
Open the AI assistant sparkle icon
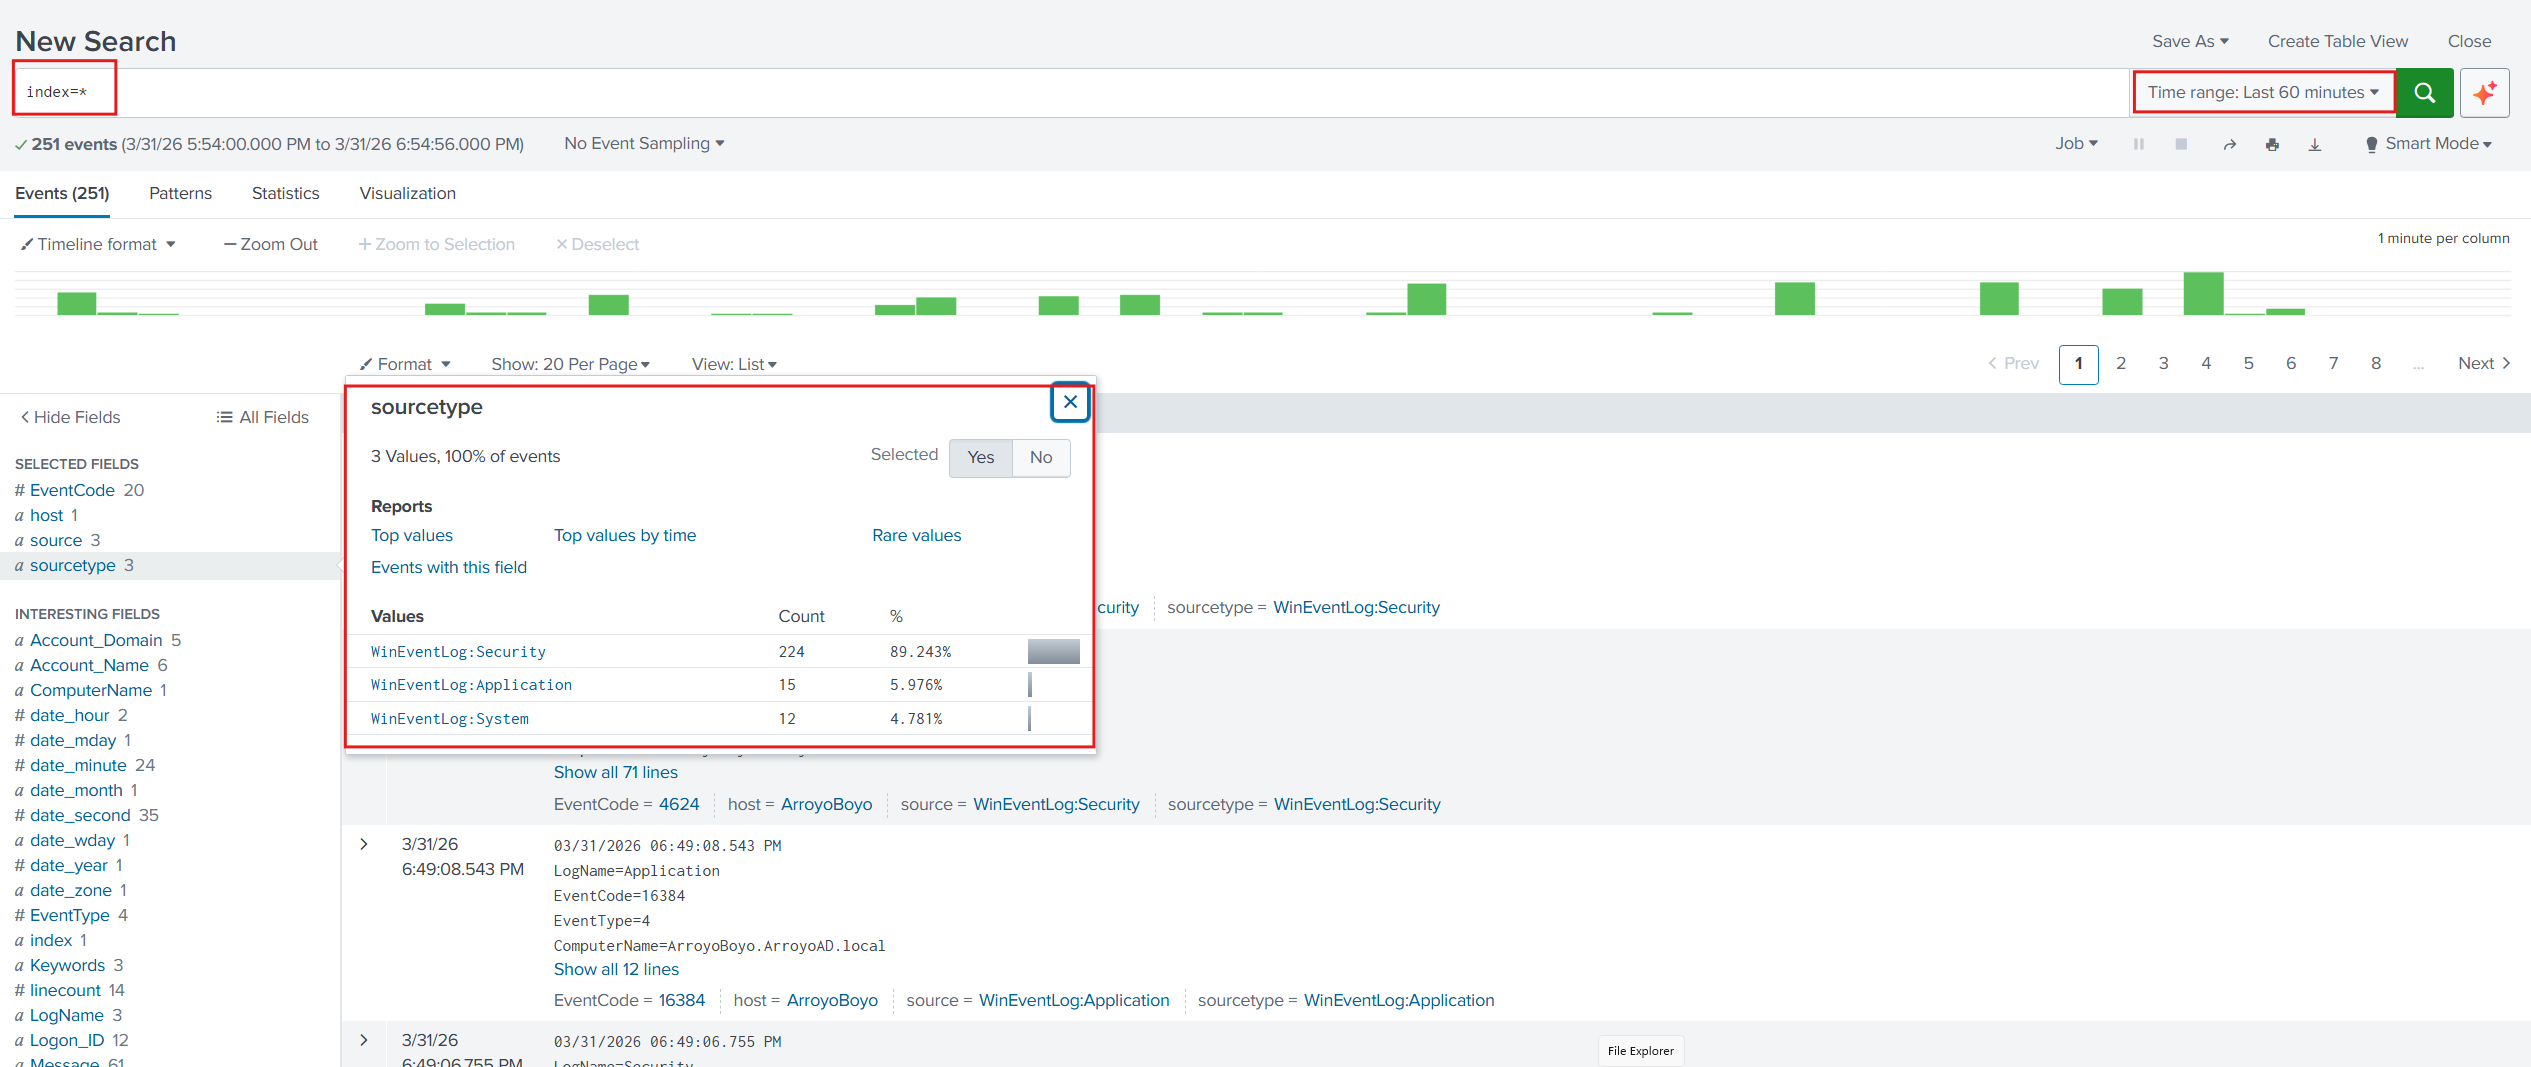(x=2484, y=92)
